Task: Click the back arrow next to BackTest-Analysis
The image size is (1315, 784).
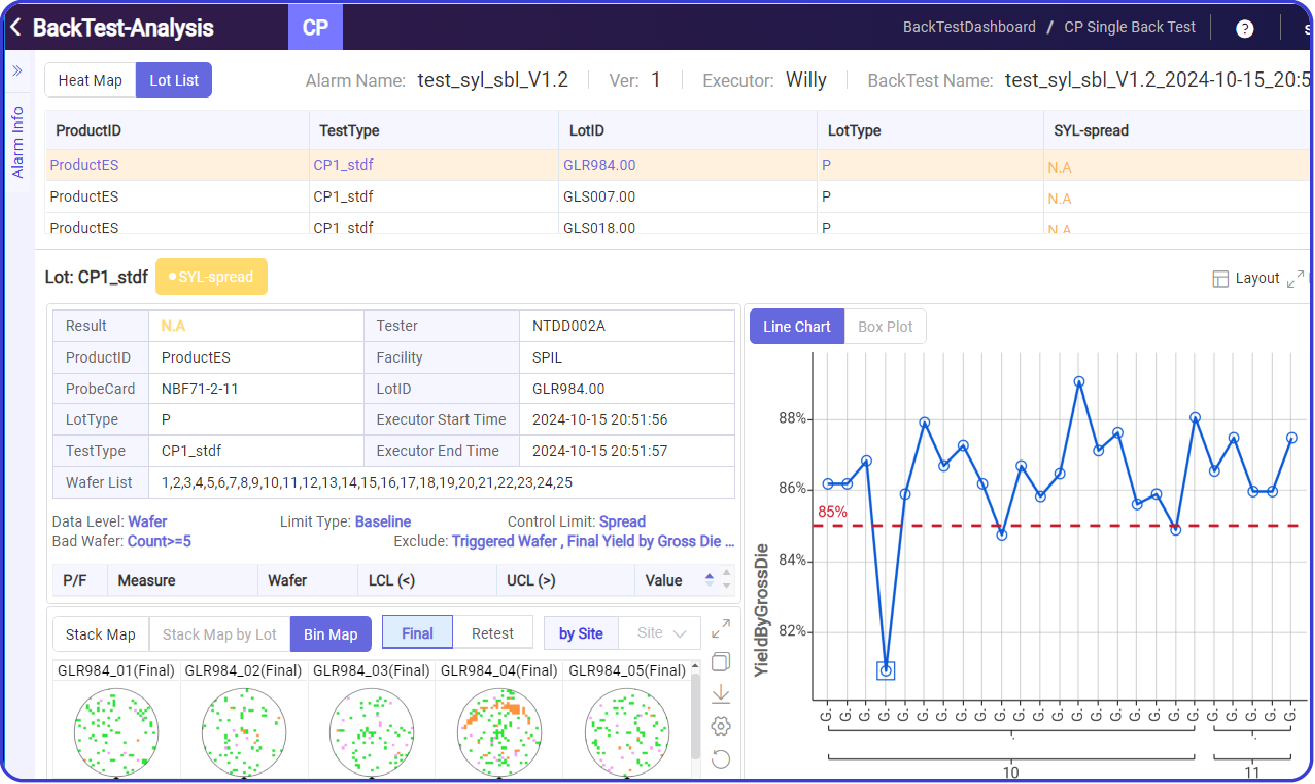Action: point(14,27)
